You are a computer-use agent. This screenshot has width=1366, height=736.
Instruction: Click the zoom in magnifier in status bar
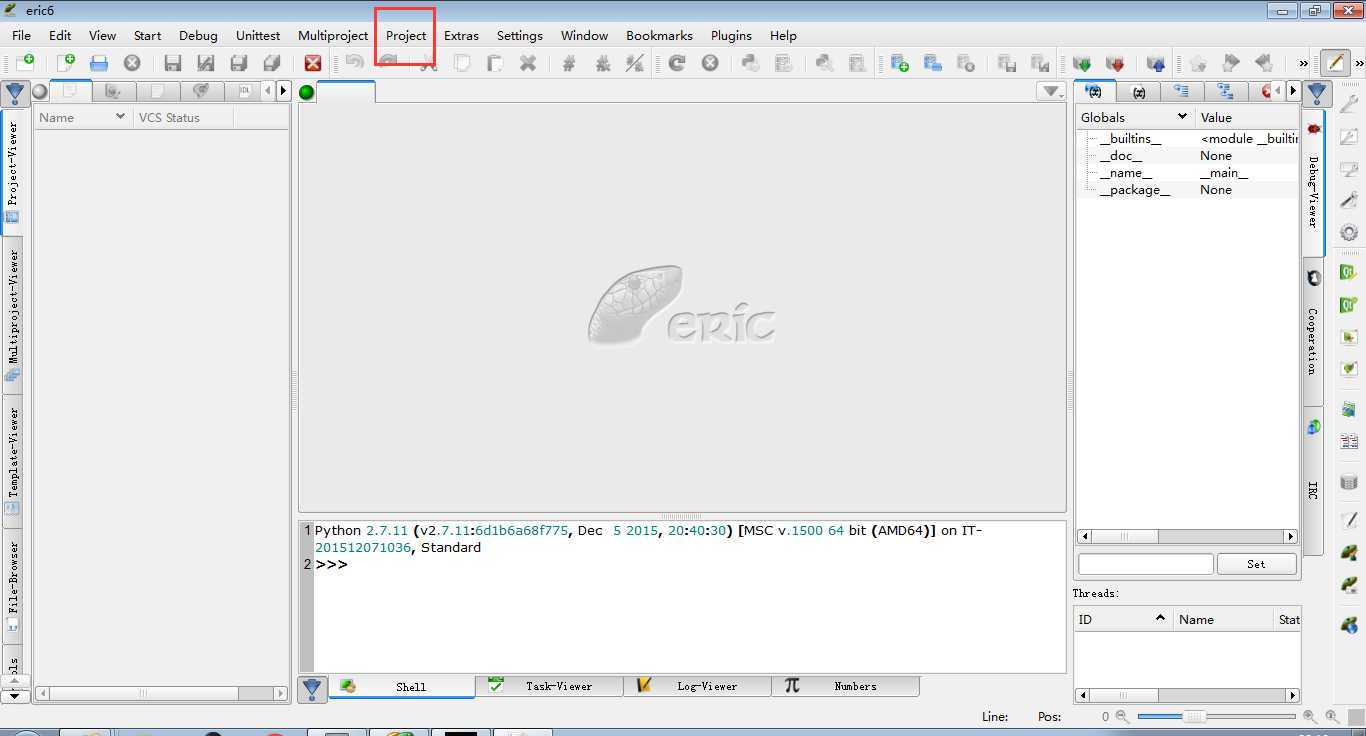(1311, 717)
